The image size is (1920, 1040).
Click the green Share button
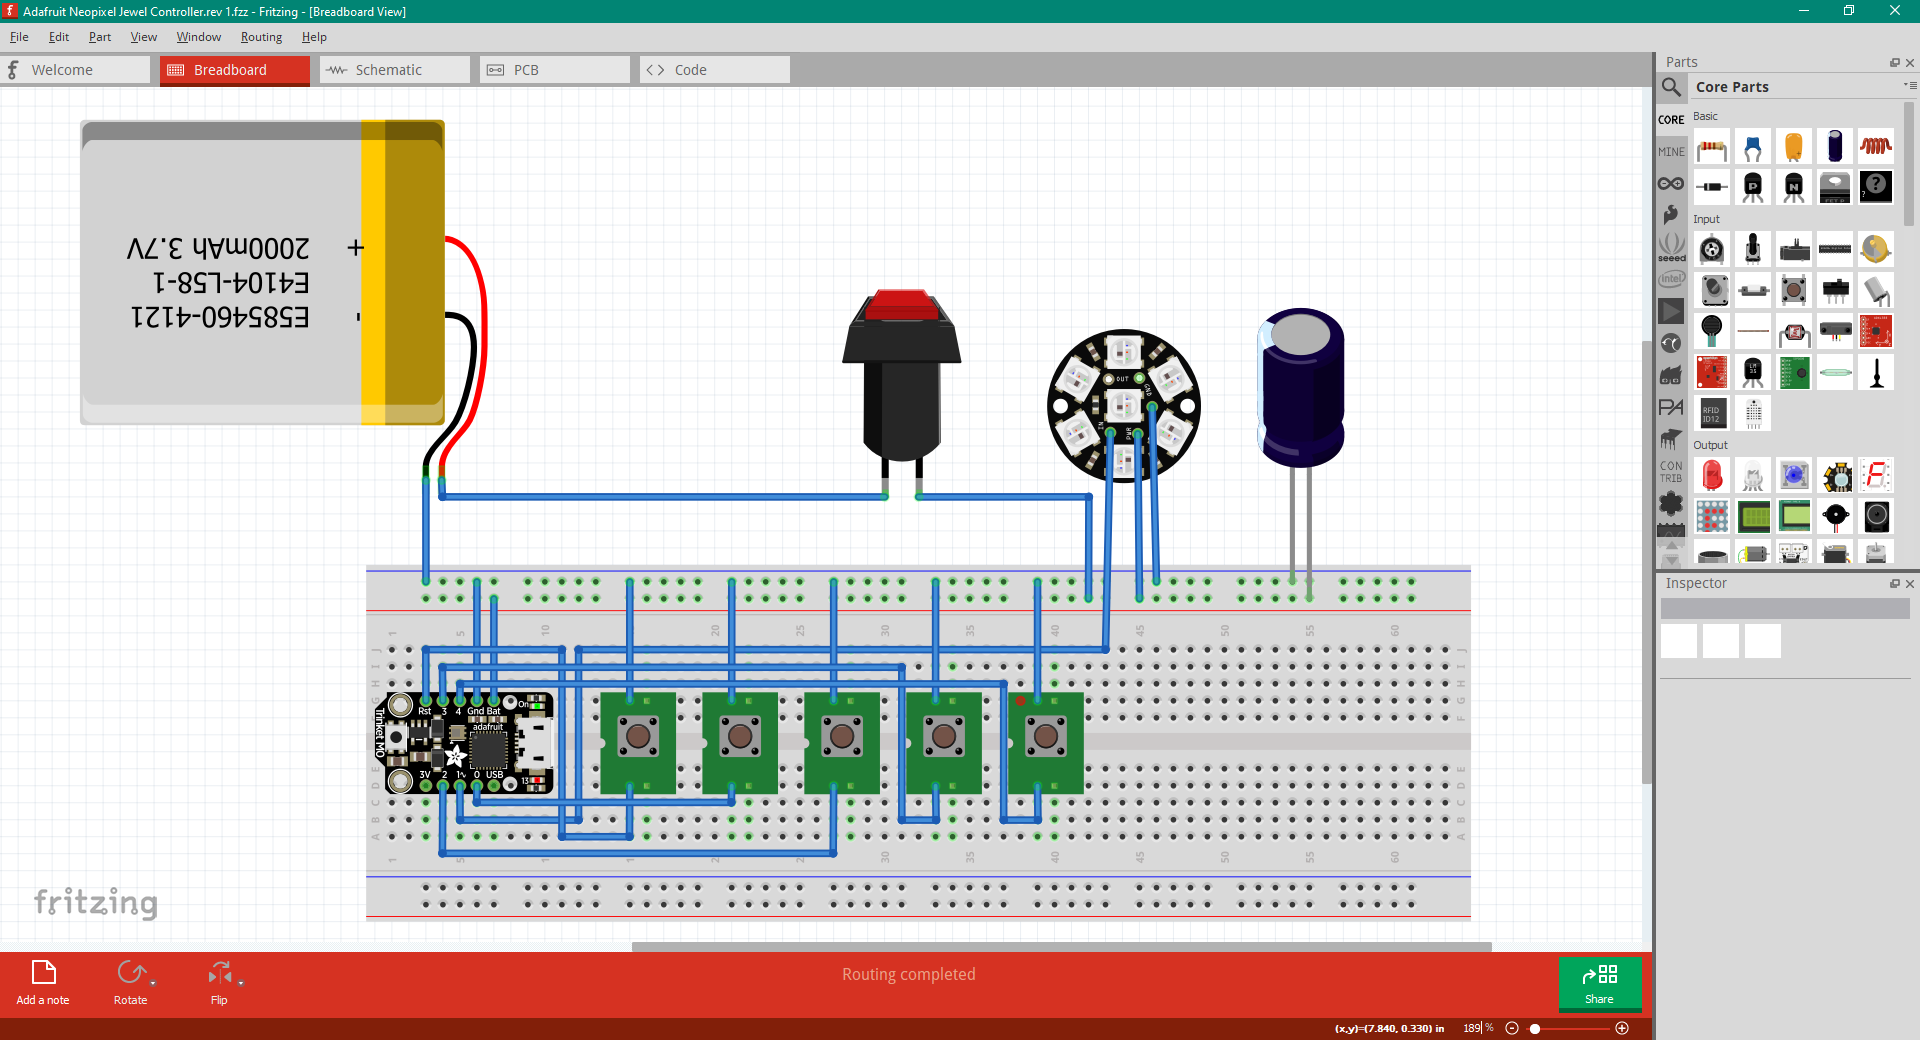[x=1600, y=984]
